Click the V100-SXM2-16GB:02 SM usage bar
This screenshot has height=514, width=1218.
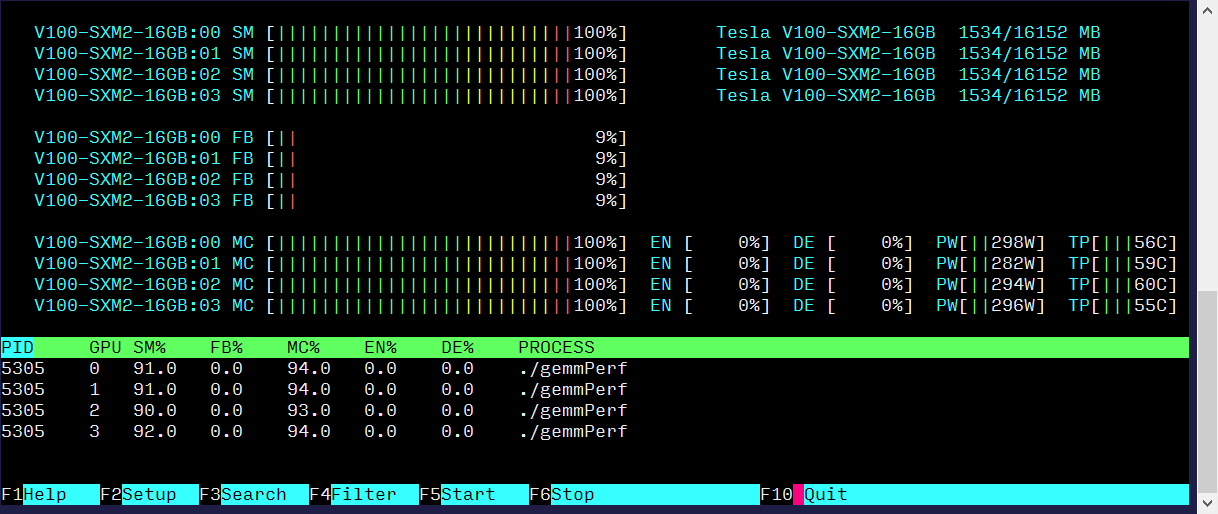(x=447, y=75)
